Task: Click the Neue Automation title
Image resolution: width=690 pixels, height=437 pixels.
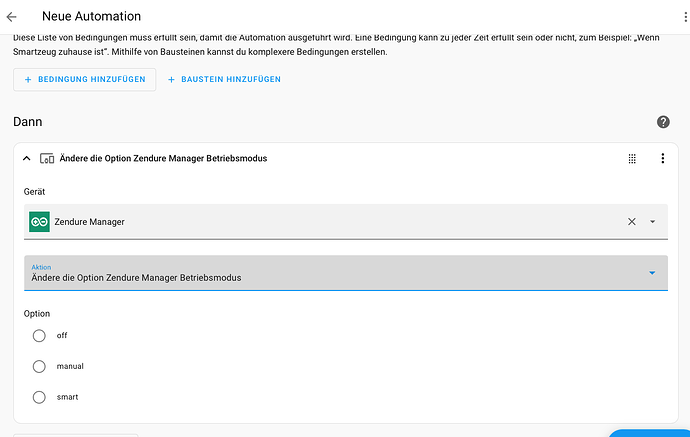Action: (x=92, y=16)
